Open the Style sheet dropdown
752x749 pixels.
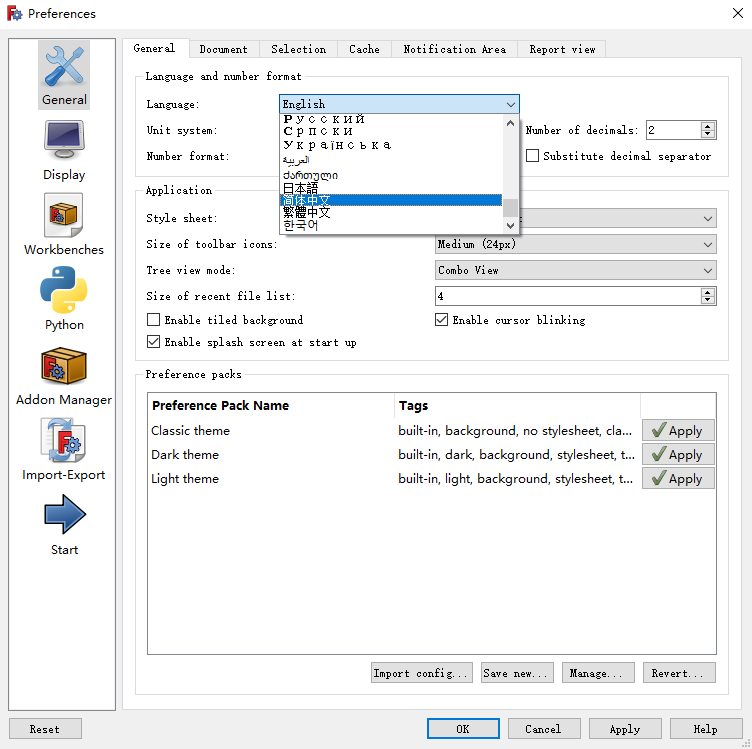(x=708, y=219)
